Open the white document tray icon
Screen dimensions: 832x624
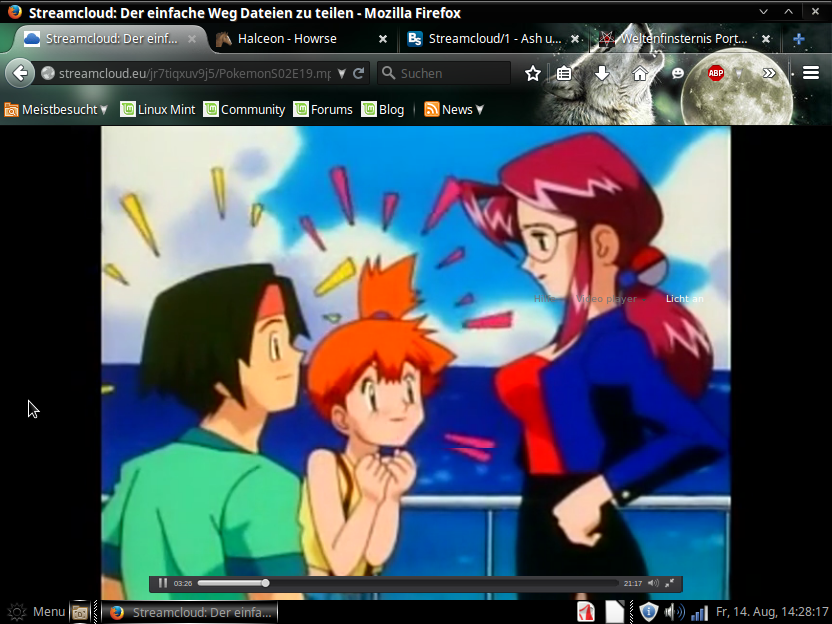point(615,612)
